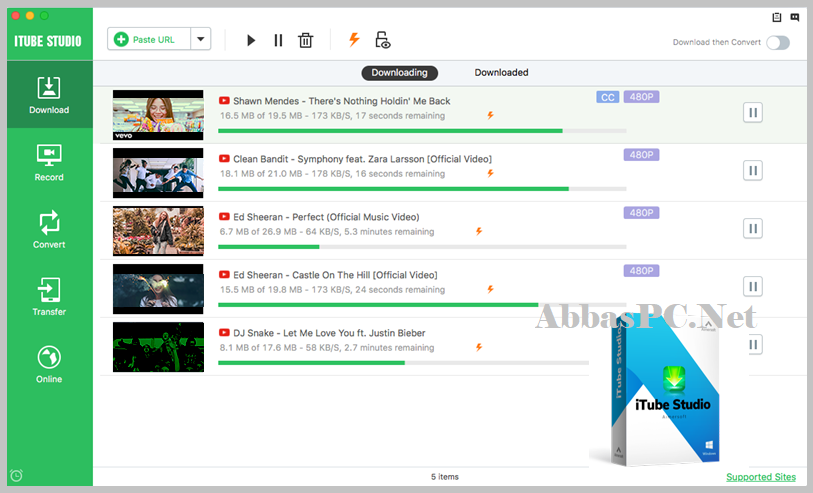Click the Ed Sheeran Perfect progress bar
Viewport: 813px width, 493px height.
422,247
